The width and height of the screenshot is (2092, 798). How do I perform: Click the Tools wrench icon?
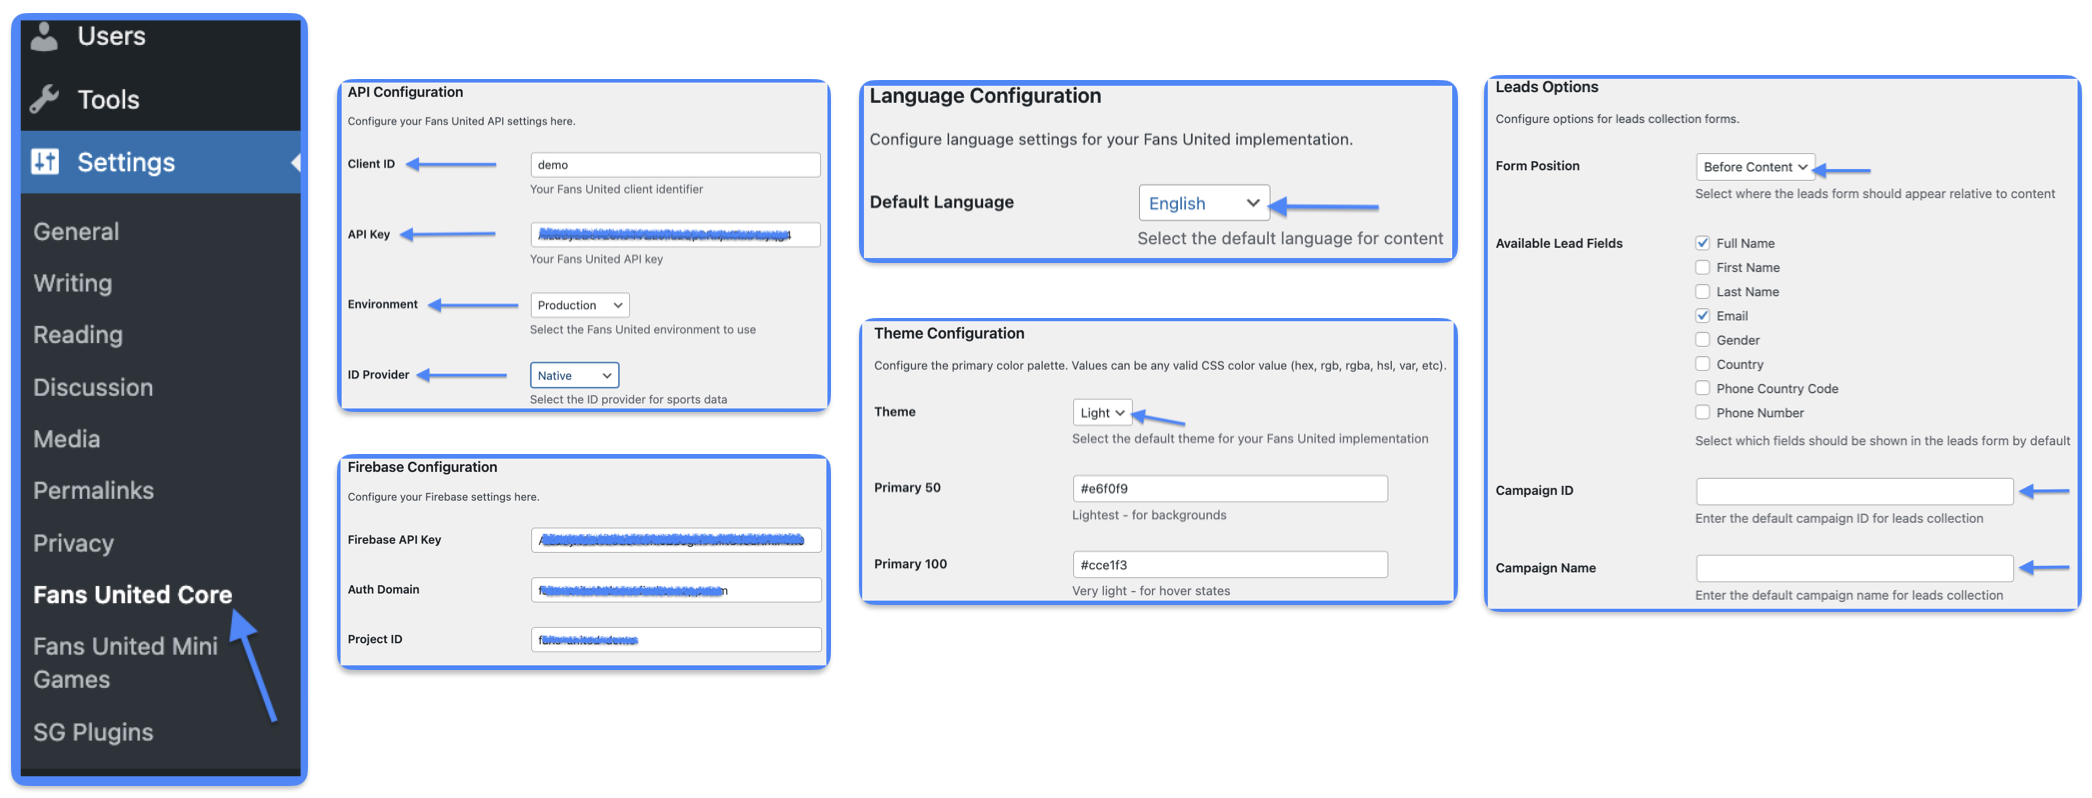point(44,99)
